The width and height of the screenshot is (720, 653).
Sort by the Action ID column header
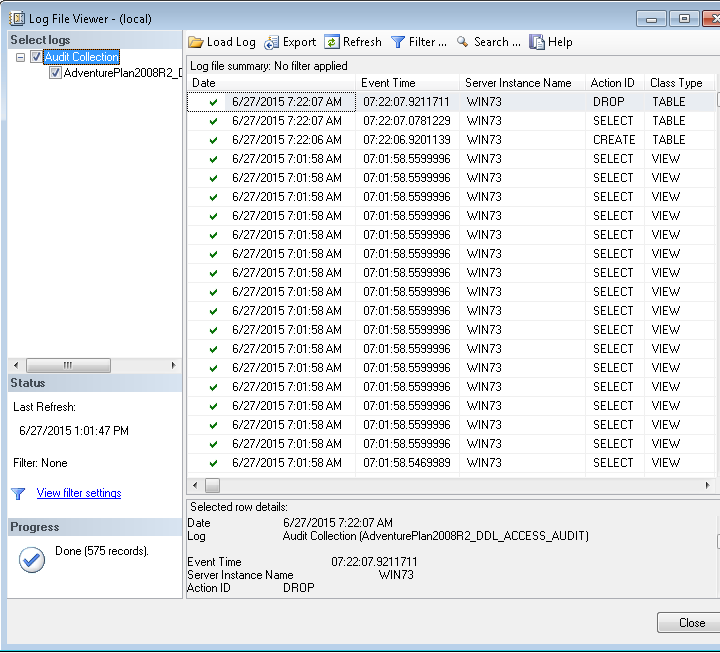point(612,83)
